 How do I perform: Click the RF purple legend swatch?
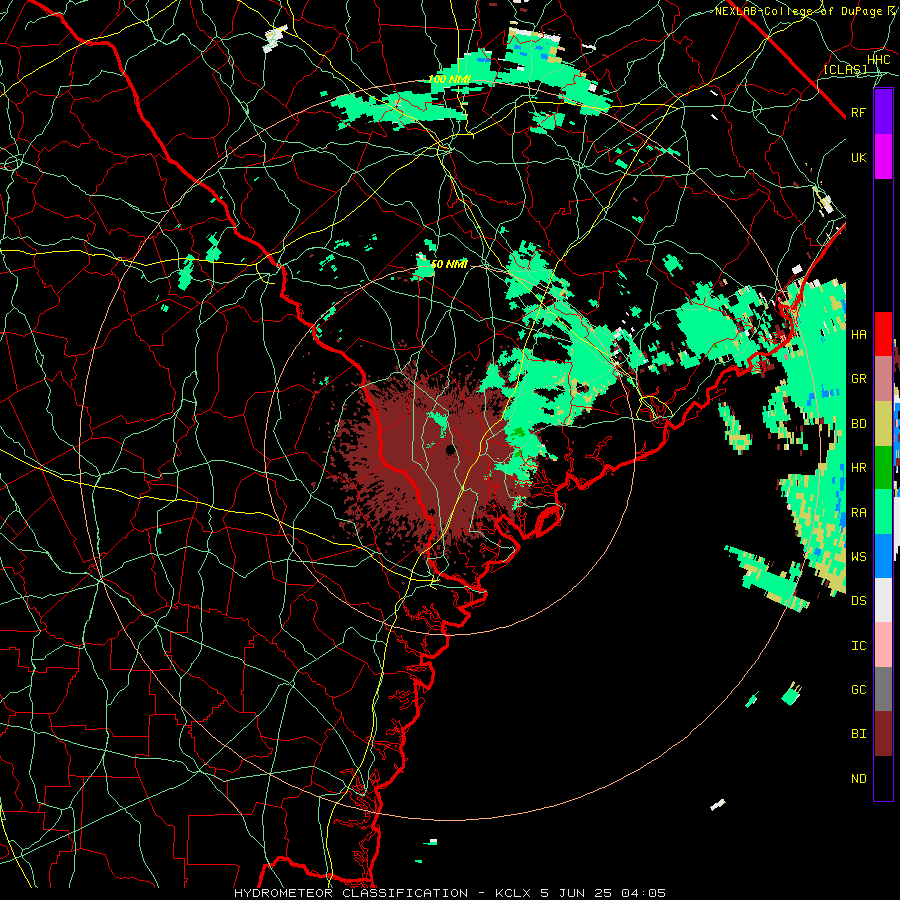coord(883,112)
